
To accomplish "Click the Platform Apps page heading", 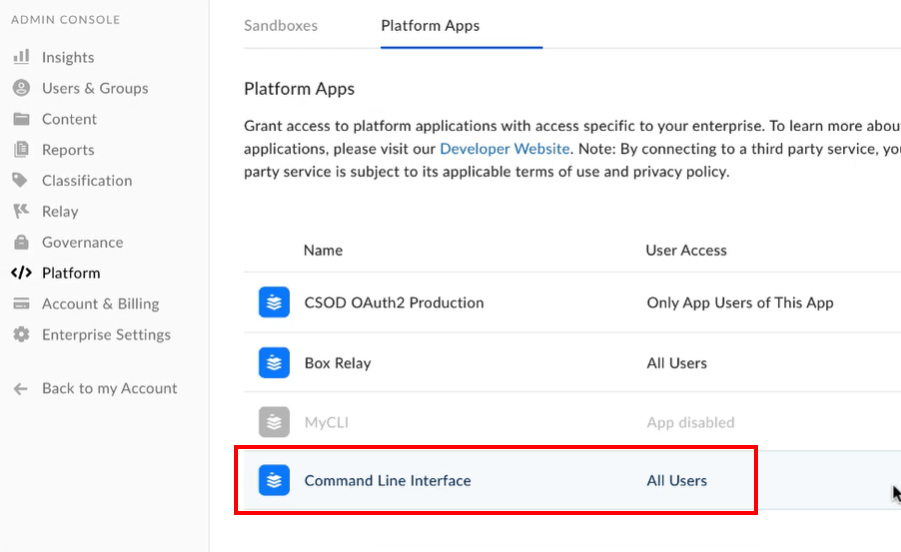I will pyautogui.click(x=299, y=89).
